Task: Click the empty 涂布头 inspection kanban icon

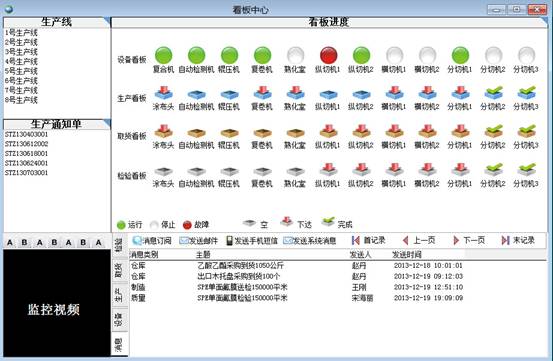Action: (163, 171)
